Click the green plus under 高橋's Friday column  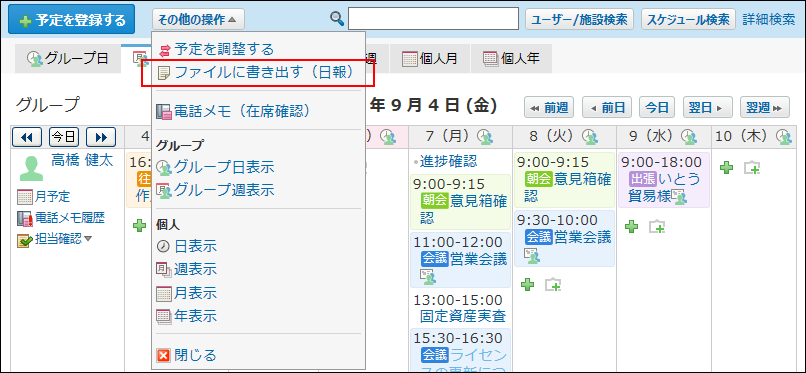click(139, 226)
